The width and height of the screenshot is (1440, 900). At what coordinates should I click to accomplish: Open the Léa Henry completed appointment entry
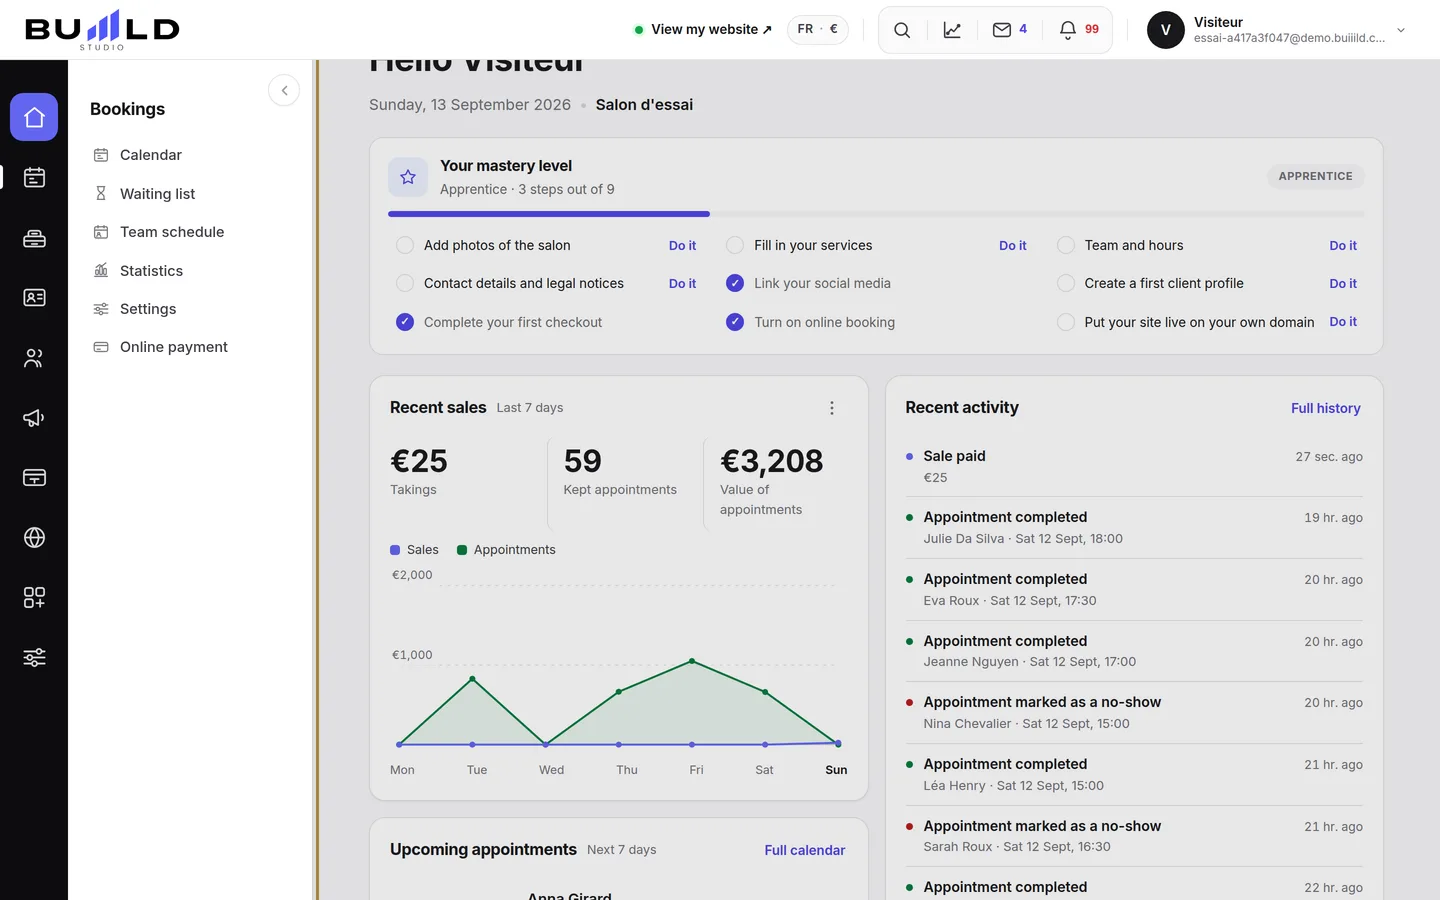pos(1134,775)
